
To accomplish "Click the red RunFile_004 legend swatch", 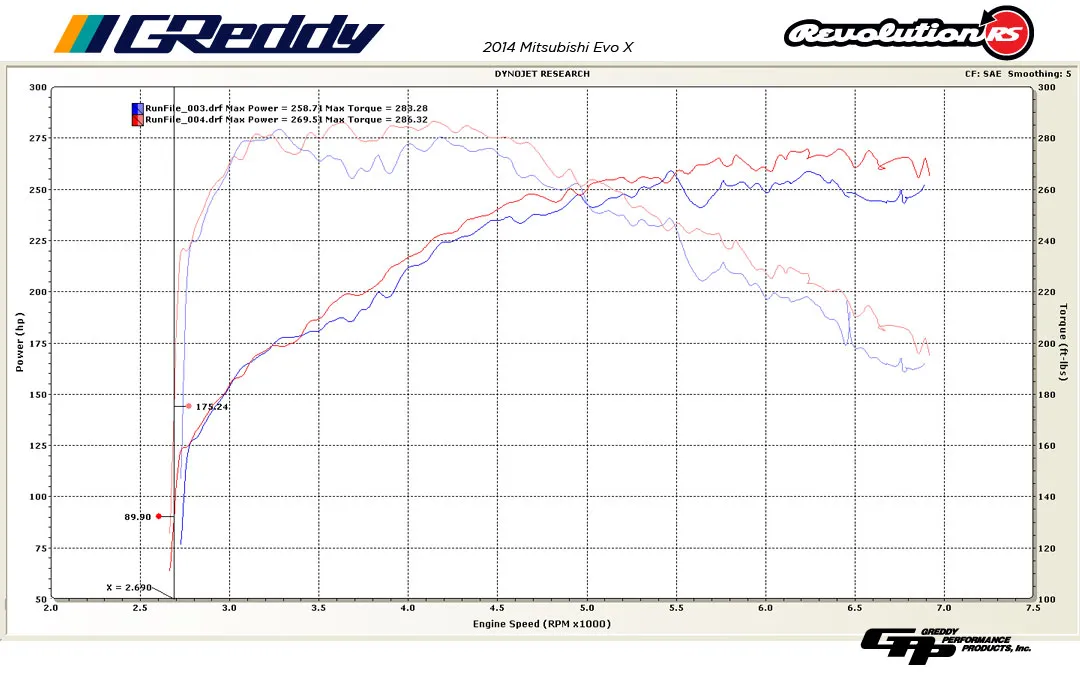I will coord(137,120).
